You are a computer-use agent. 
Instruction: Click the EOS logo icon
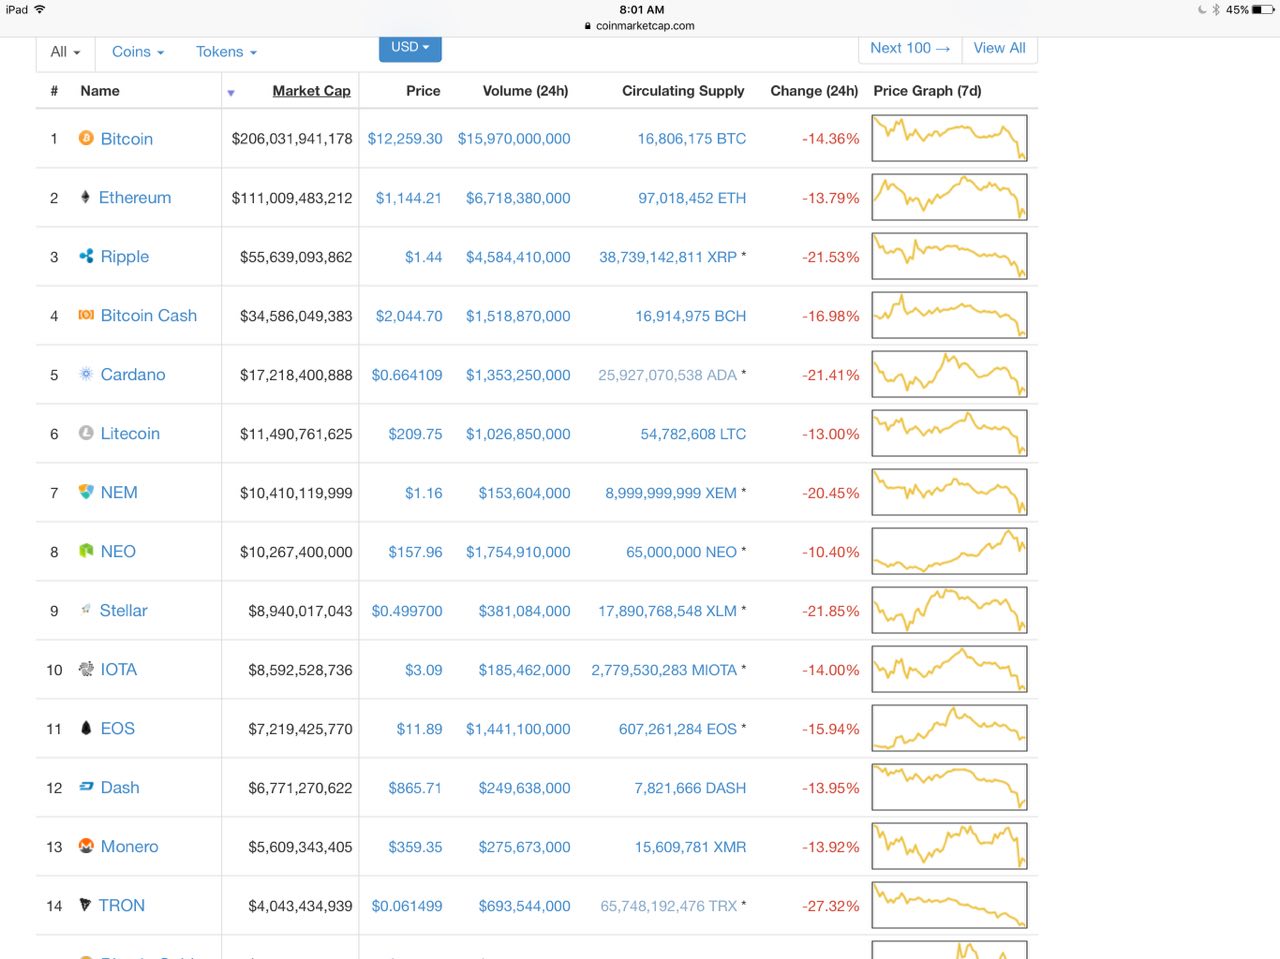[x=86, y=728]
